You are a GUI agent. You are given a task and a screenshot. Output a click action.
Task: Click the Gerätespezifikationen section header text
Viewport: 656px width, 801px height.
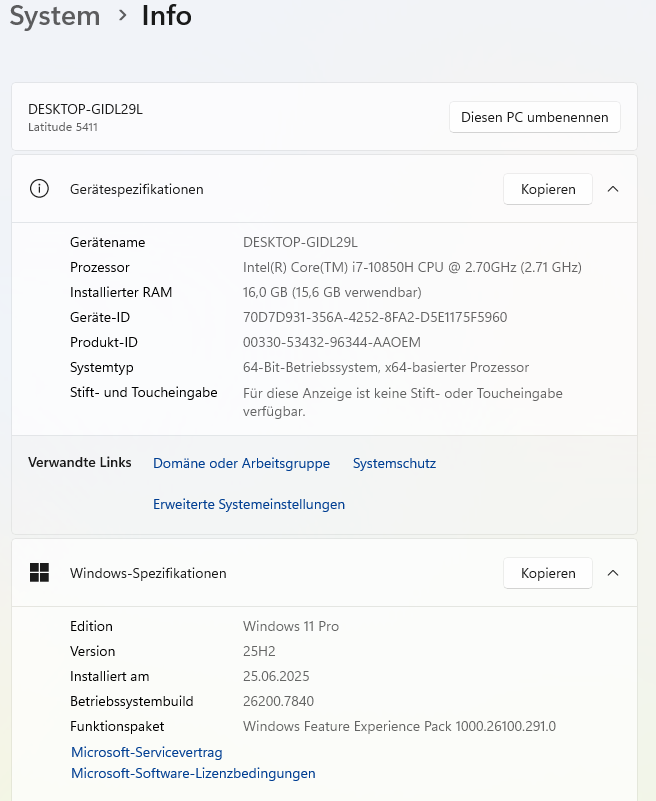[x=136, y=190]
